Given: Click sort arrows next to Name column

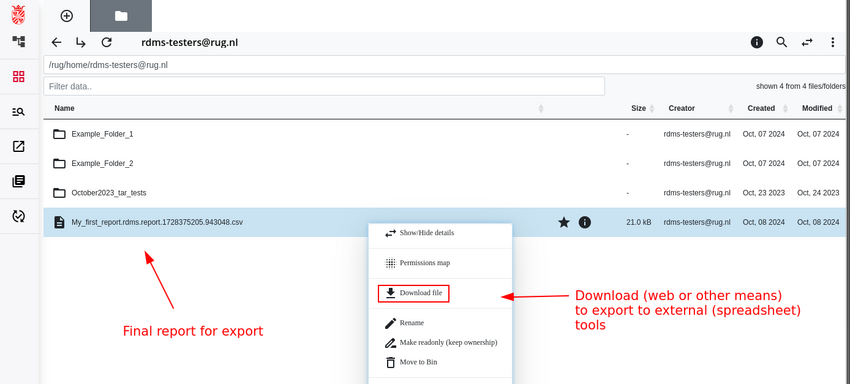Looking at the screenshot, I should pos(540,108).
